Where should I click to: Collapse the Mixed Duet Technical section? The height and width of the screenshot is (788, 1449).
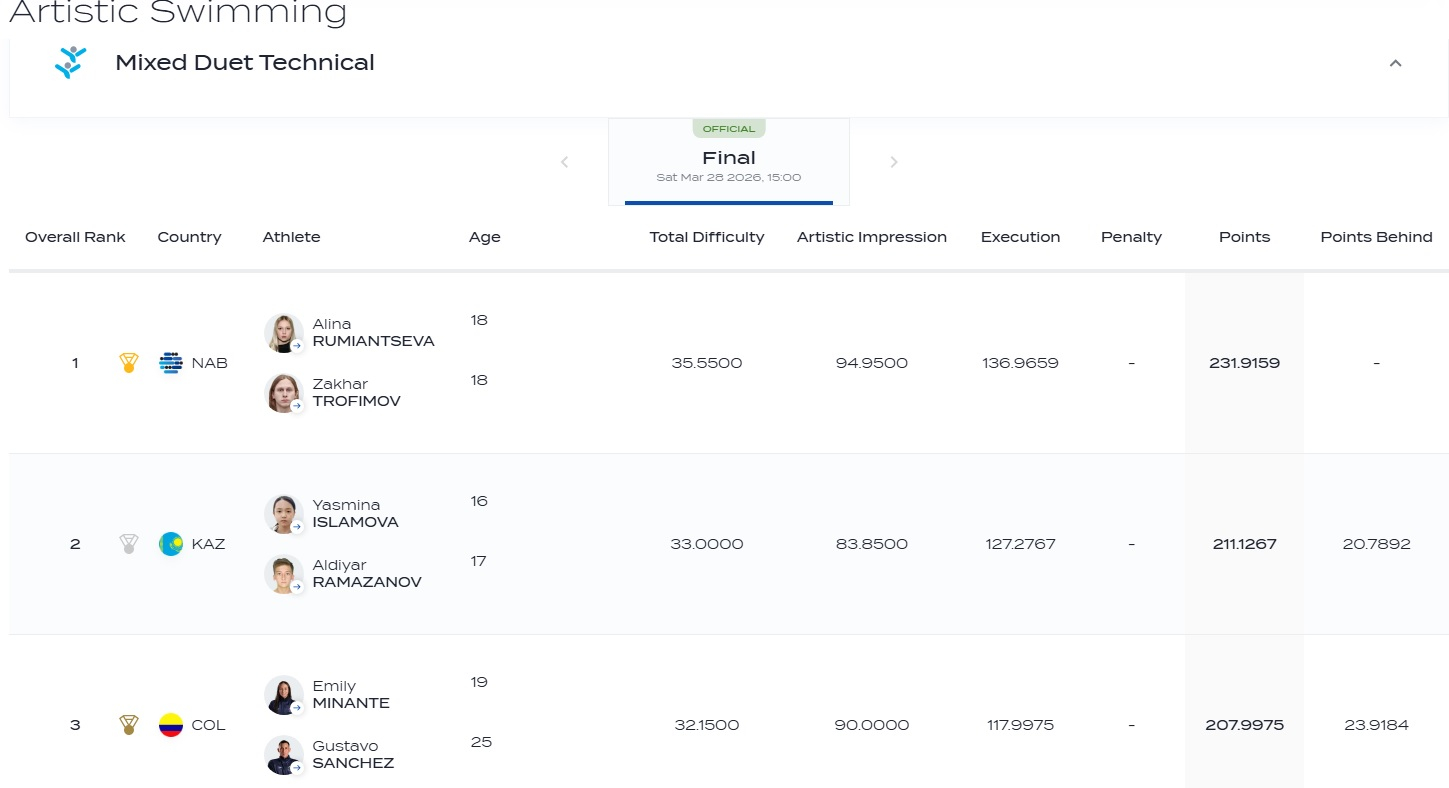pos(1395,63)
